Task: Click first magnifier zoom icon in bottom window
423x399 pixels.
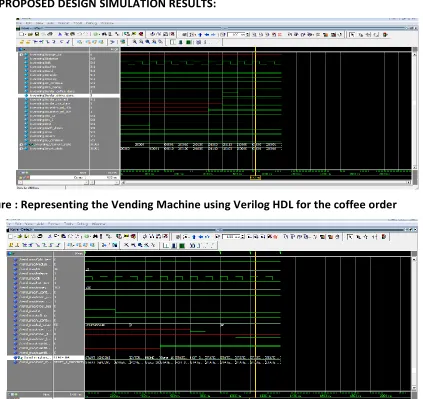Action: click(x=126, y=245)
